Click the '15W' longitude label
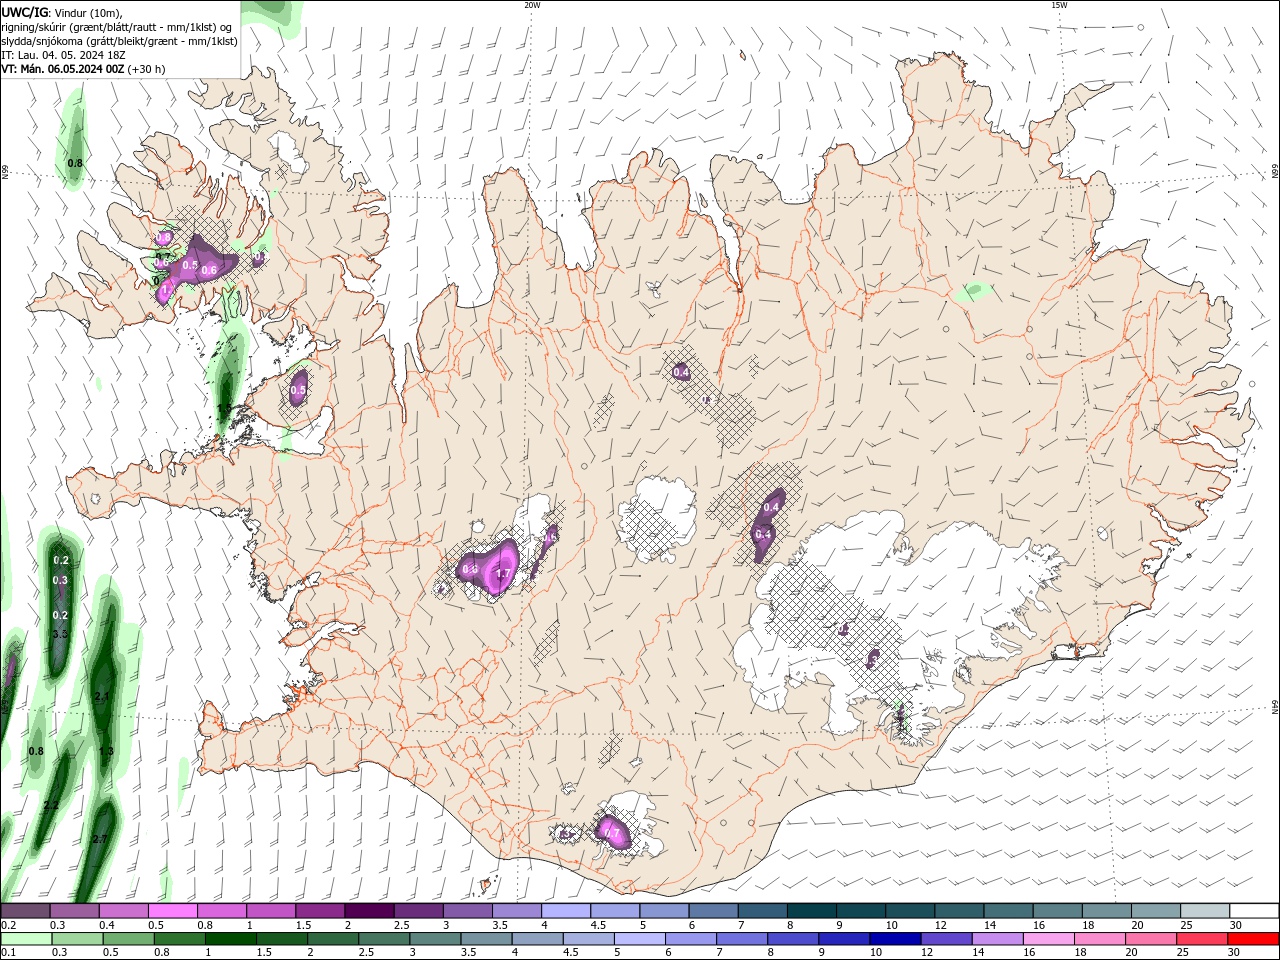 pyautogui.click(x=1059, y=5)
